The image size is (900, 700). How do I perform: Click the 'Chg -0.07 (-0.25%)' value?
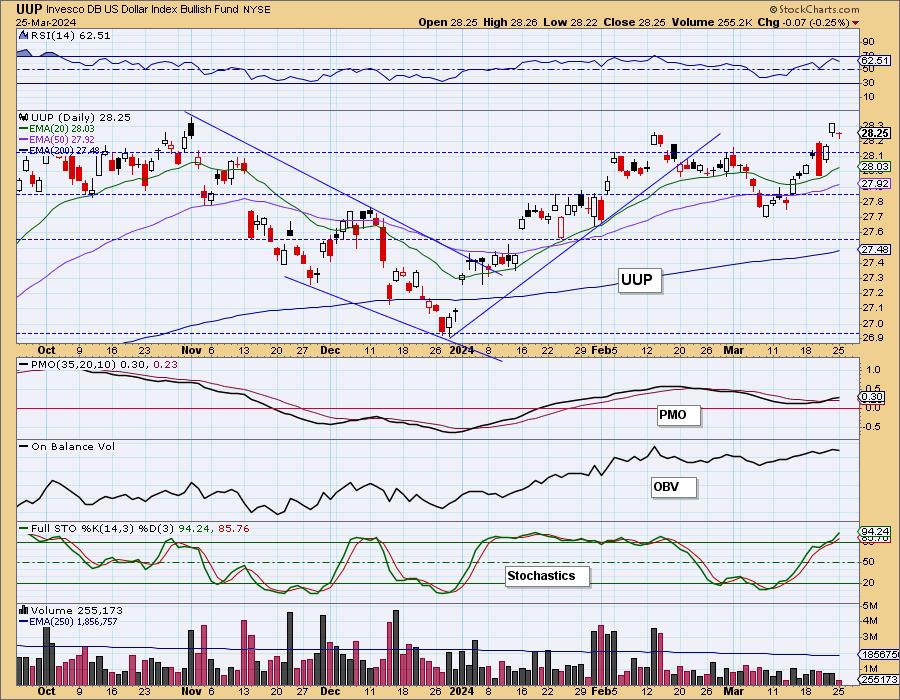point(804,22)
